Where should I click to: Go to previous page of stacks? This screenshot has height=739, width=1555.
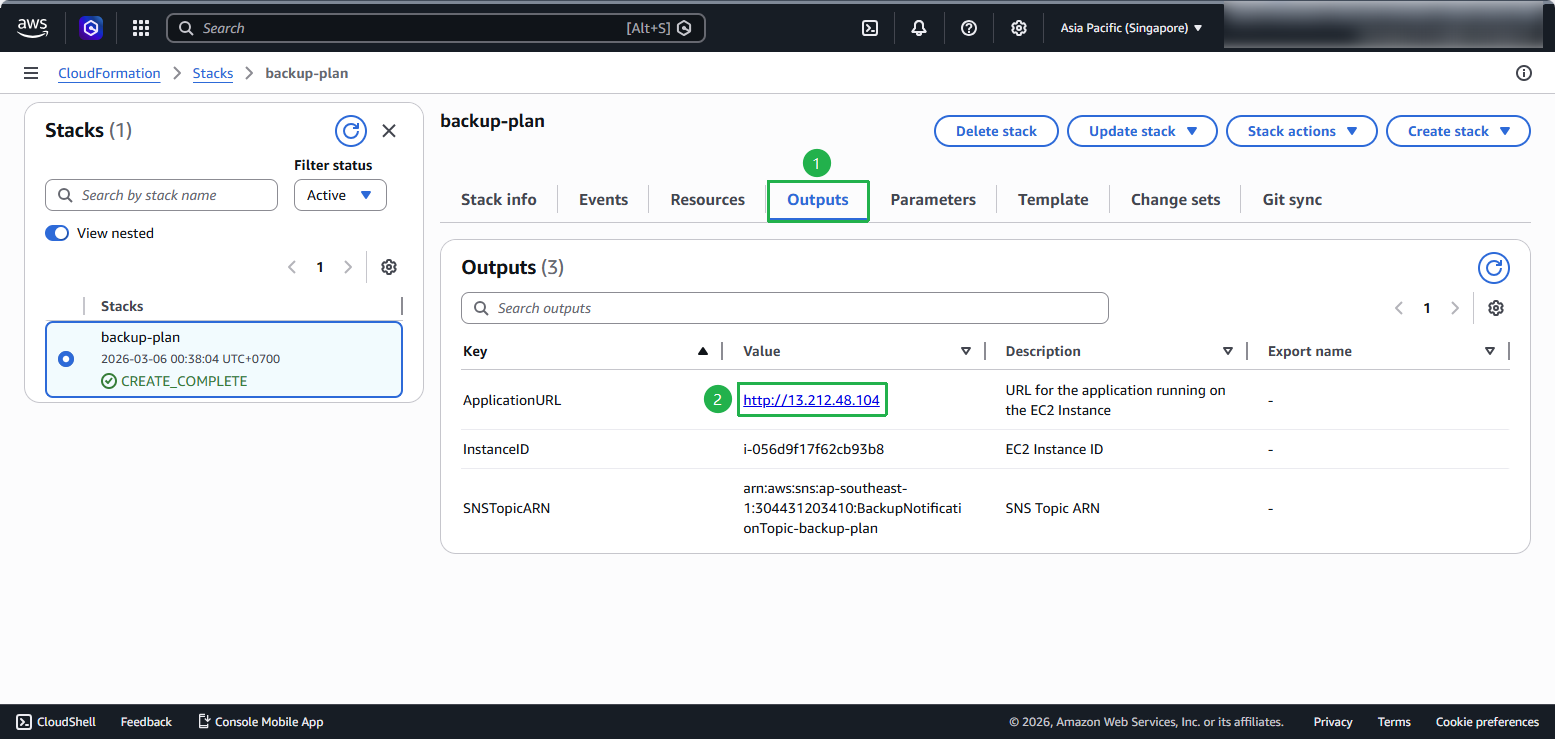[x=292, y=267]
